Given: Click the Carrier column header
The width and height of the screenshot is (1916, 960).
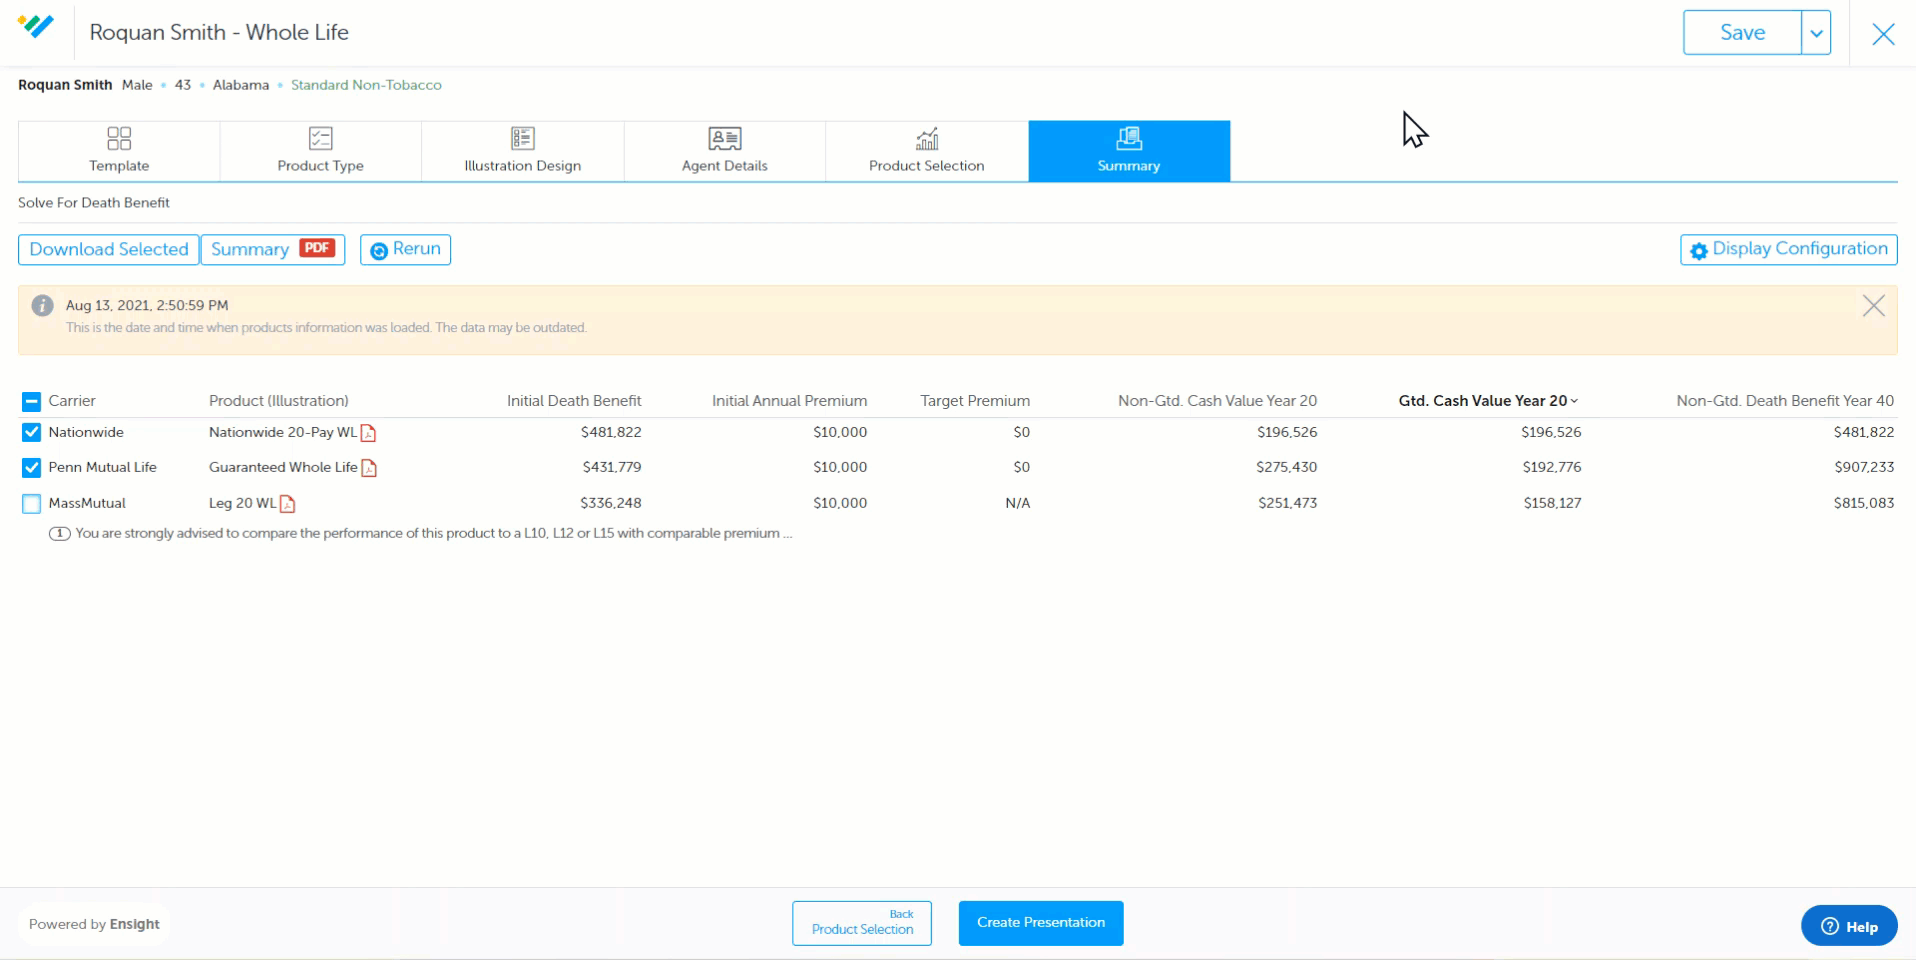Looking at the screenshot, I should tap(72, 400).
